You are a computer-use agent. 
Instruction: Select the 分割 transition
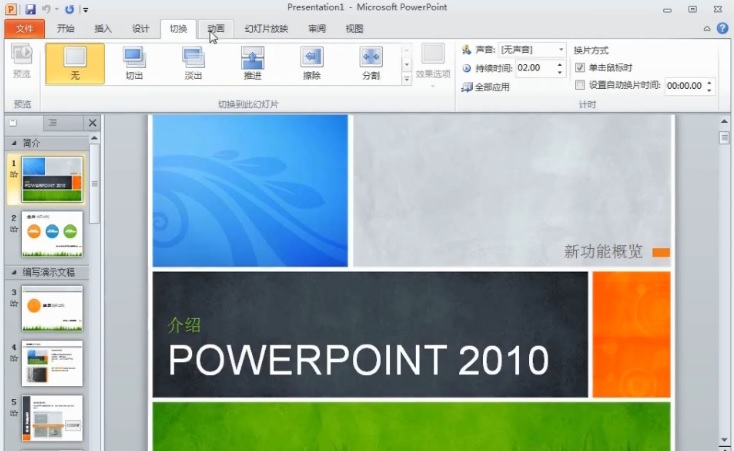(x=371, y=64)
